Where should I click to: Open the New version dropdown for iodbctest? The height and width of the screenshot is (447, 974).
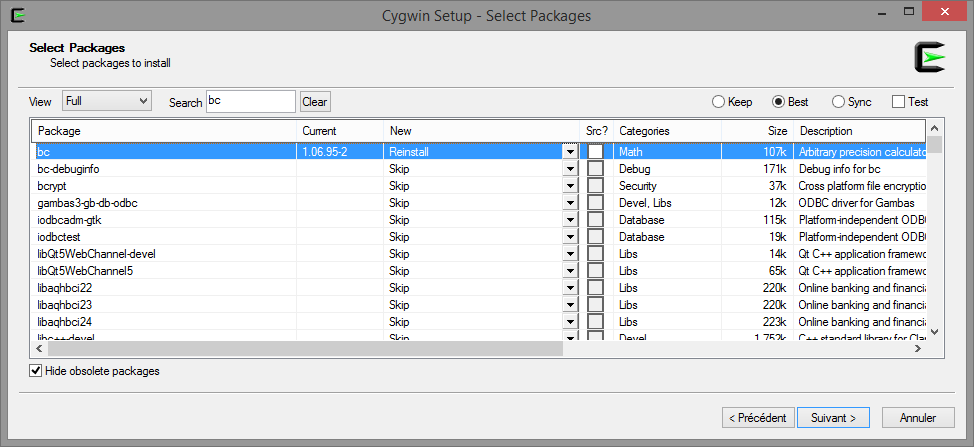(570, 237)
